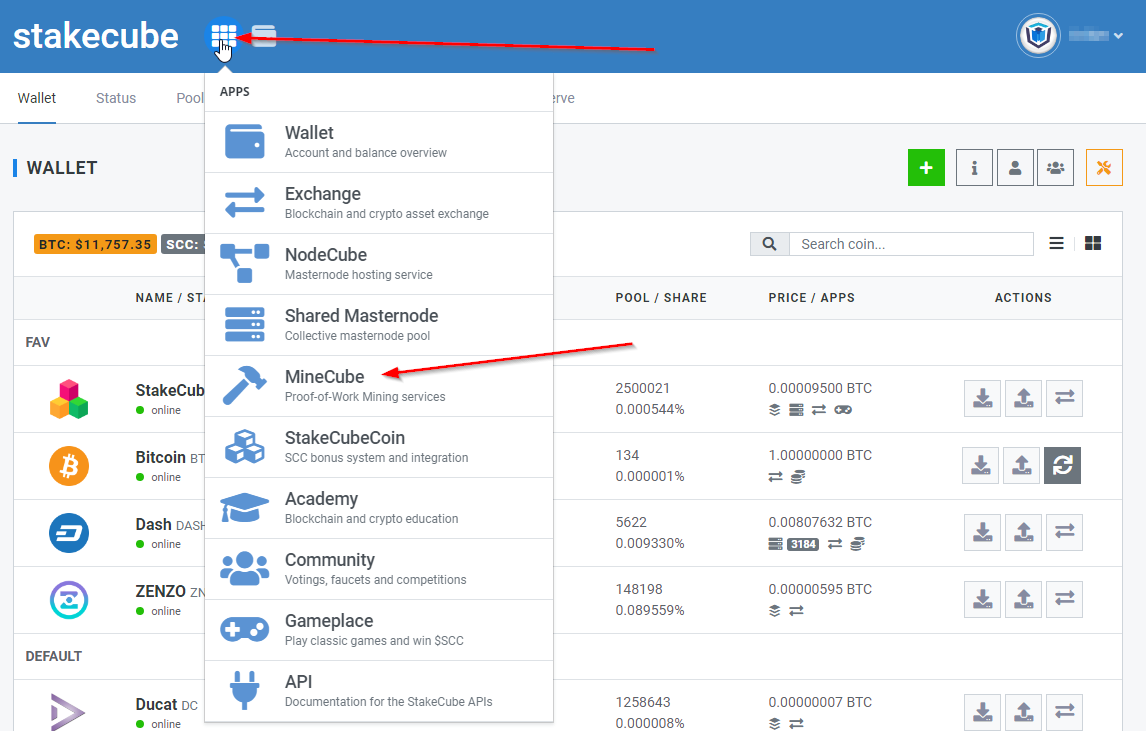Open MineCube mining services
1146x731 pixels.
[x=379, y=386]
